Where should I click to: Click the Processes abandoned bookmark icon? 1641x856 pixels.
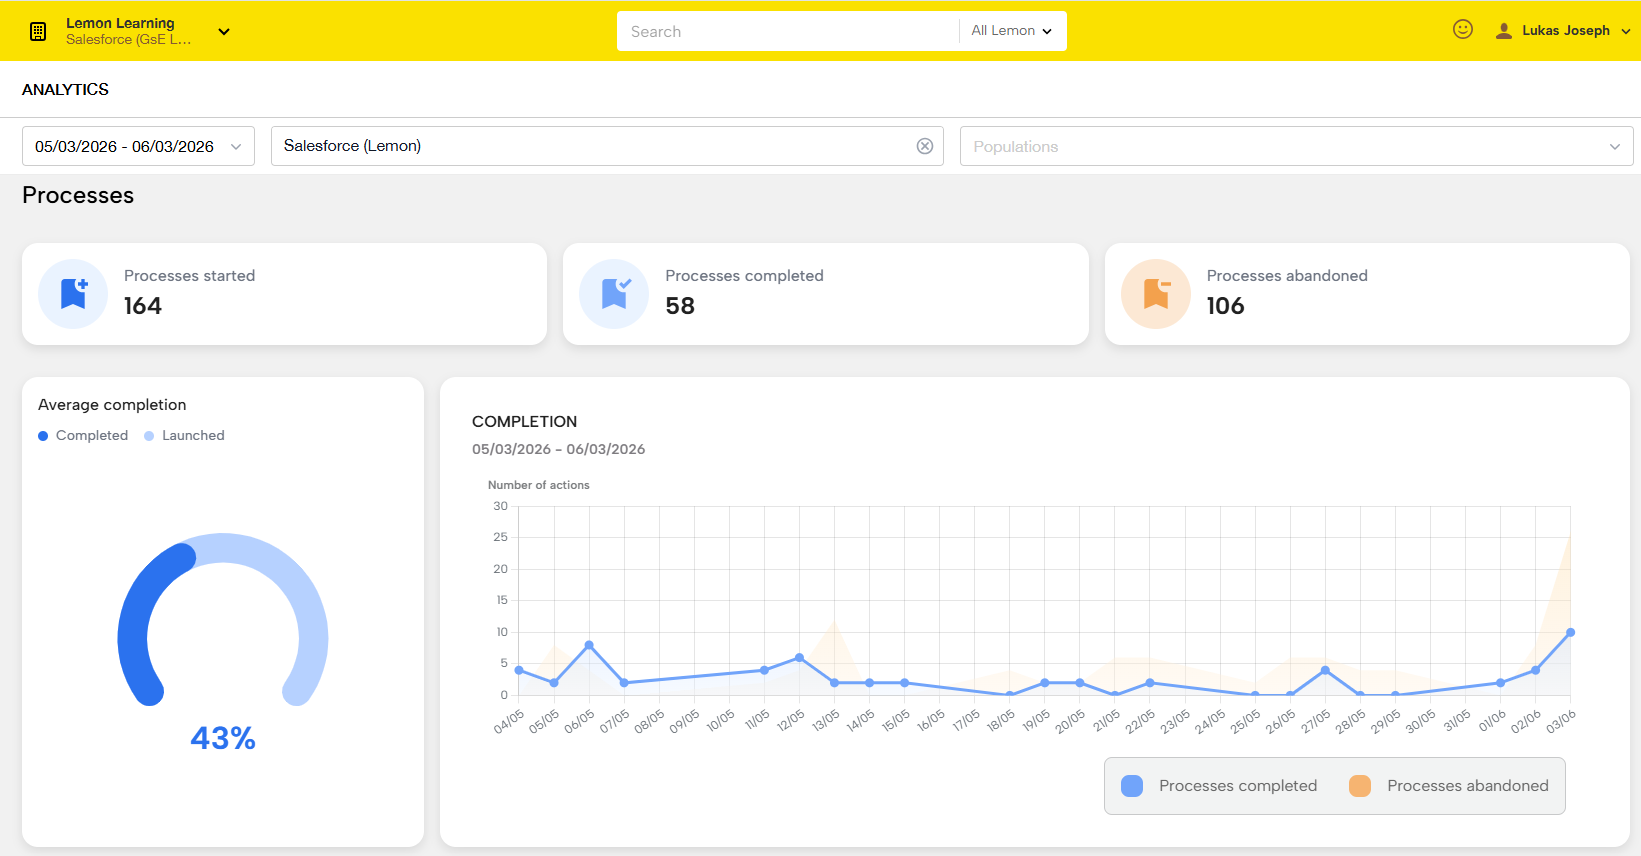click(1156, 294)
